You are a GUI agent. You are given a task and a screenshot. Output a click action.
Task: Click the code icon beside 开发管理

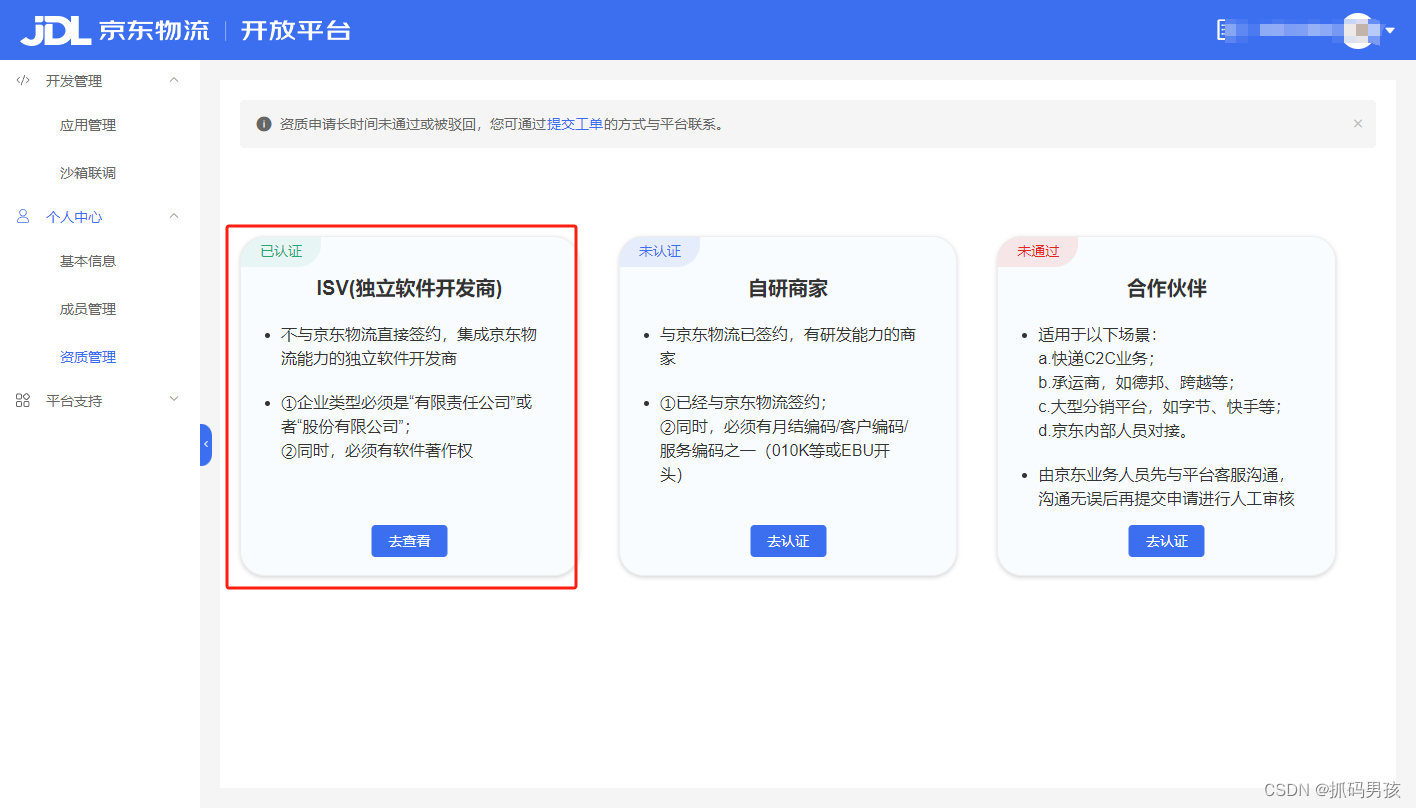point(23,80)
